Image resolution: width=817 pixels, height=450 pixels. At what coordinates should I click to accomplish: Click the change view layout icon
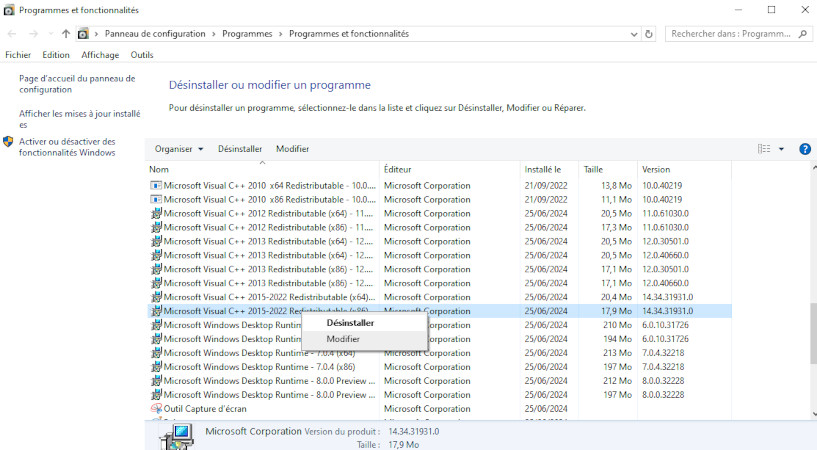(x=764, y=149)
